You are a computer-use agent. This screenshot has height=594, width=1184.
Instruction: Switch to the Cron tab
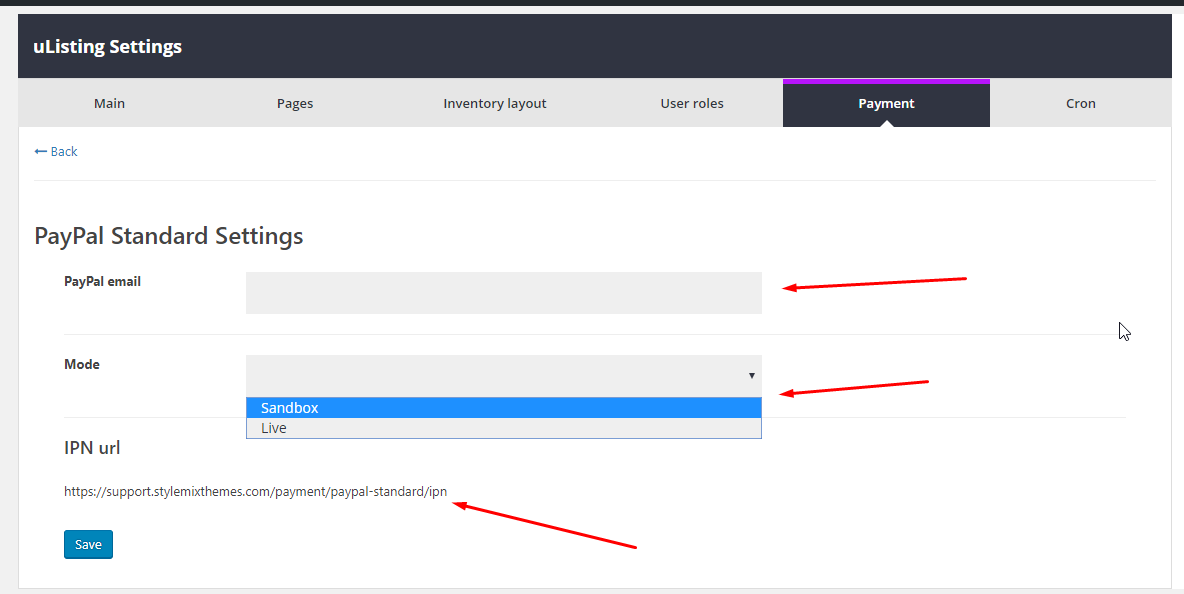(x=1081, y=103)
